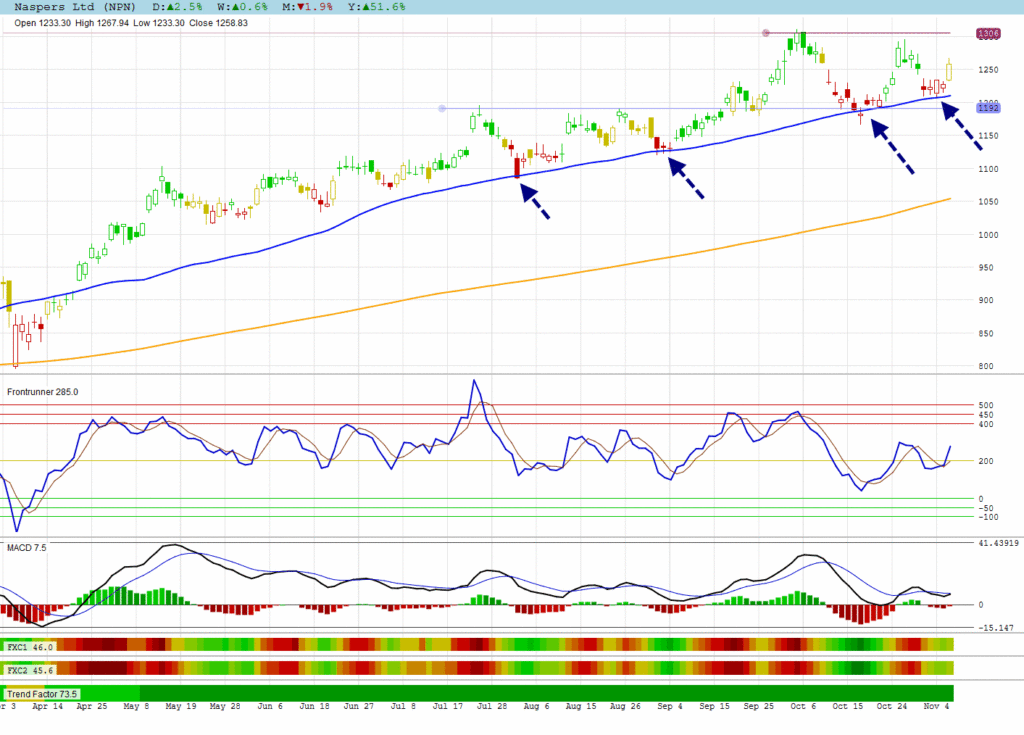
Task: Select the leftmost dashed blue arrow annotation
Action: (535, 201)
